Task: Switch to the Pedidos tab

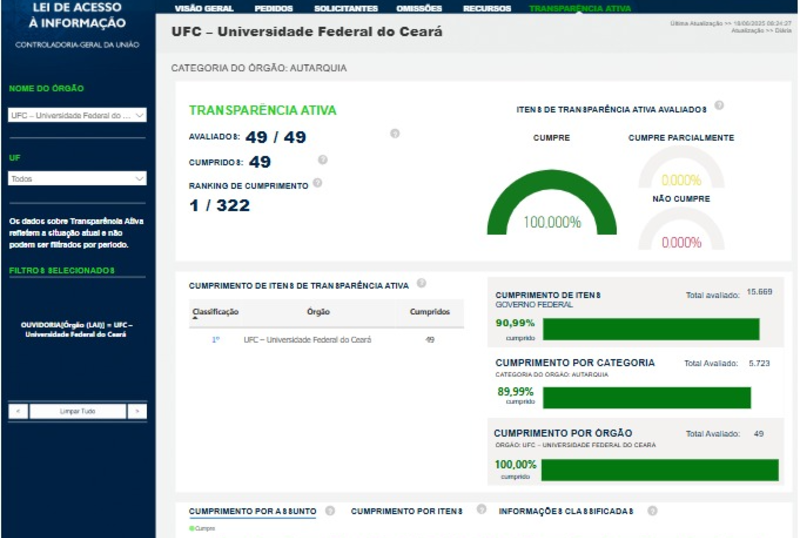Action: point(273,8)
